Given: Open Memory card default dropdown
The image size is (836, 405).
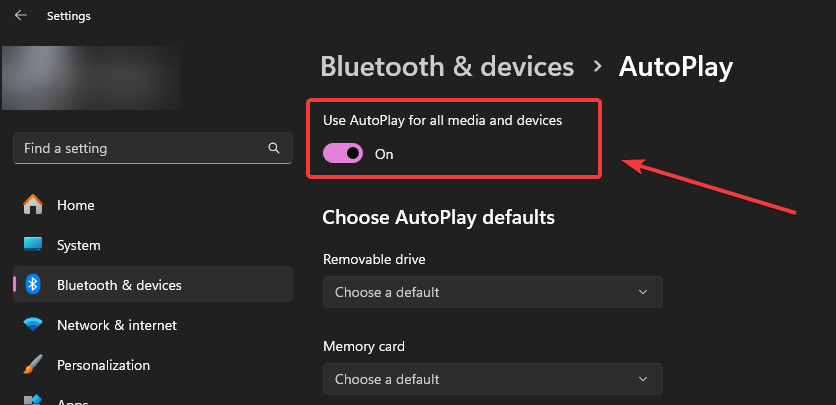Looking at the screenshot, I should point(492,379).
